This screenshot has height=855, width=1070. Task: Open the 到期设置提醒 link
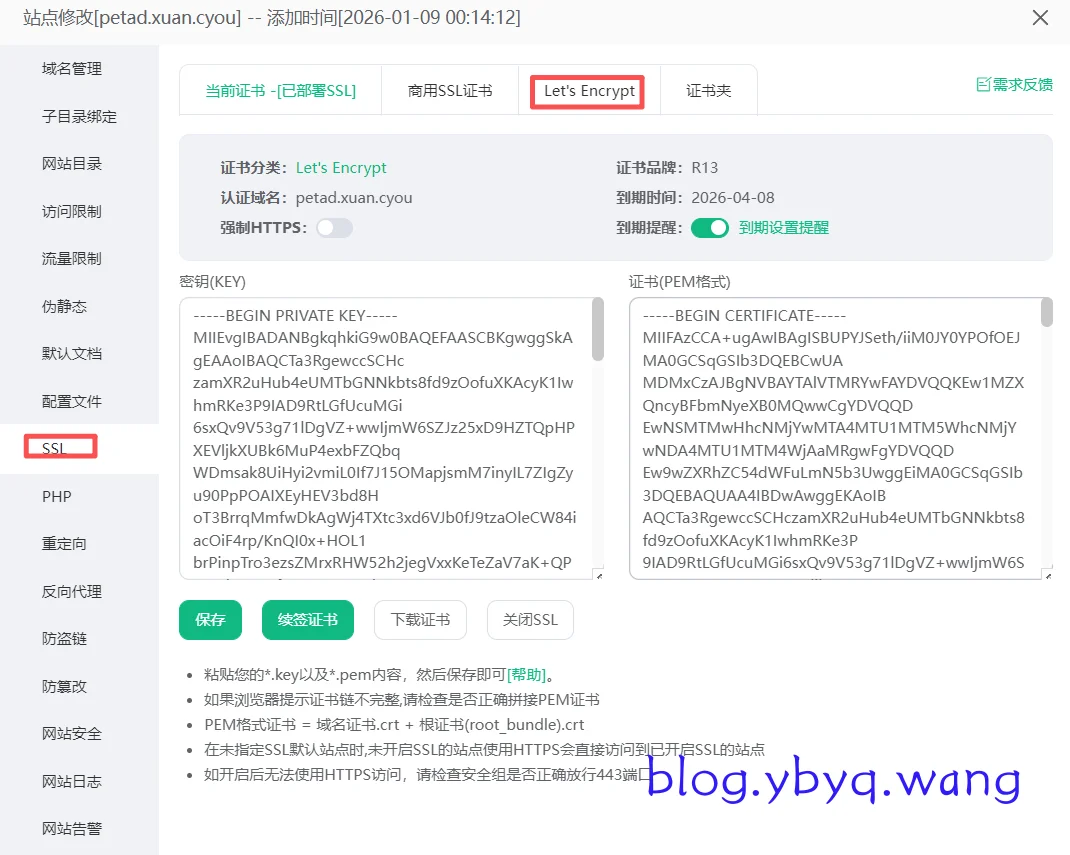point(783,228)
